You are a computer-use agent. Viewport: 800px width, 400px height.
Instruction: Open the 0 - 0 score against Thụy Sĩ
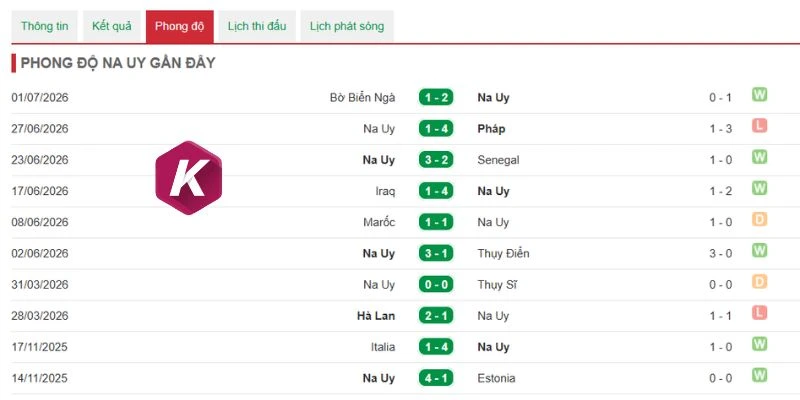point(436,285)
